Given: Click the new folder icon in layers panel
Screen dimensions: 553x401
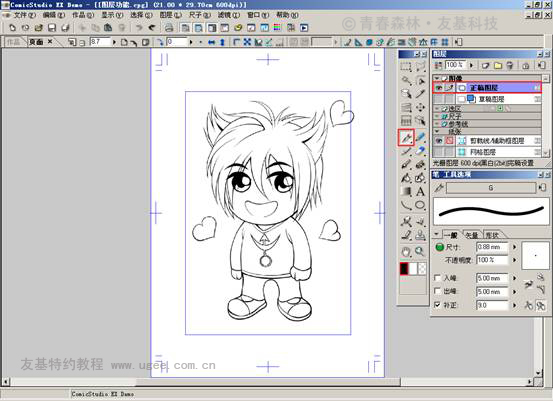Looking at the screenshot, I should [x=498, y=65].
